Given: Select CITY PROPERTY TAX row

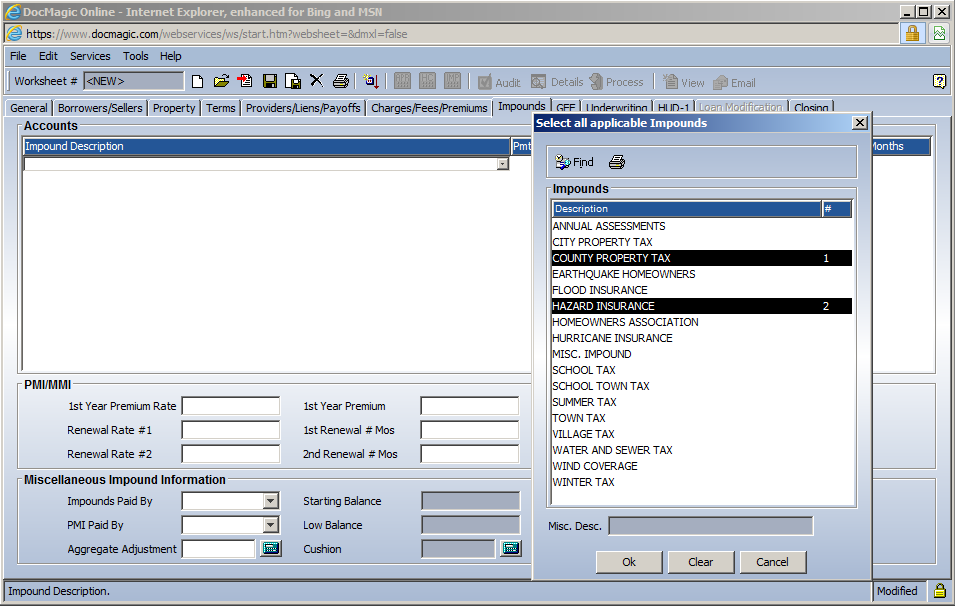Looking at the screenshot, I should pyautogui.click(x=702, y=242).
